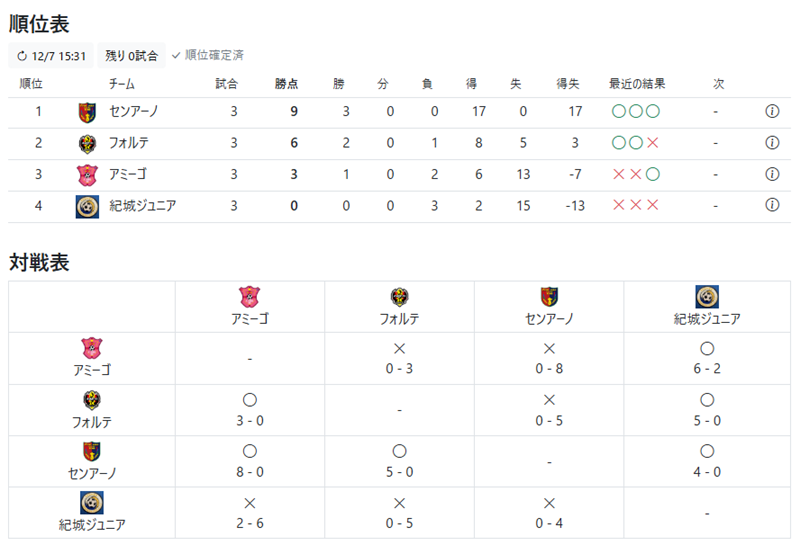Open センアーノ vs アミーゴ 8 - 0 result

[249, 461]
